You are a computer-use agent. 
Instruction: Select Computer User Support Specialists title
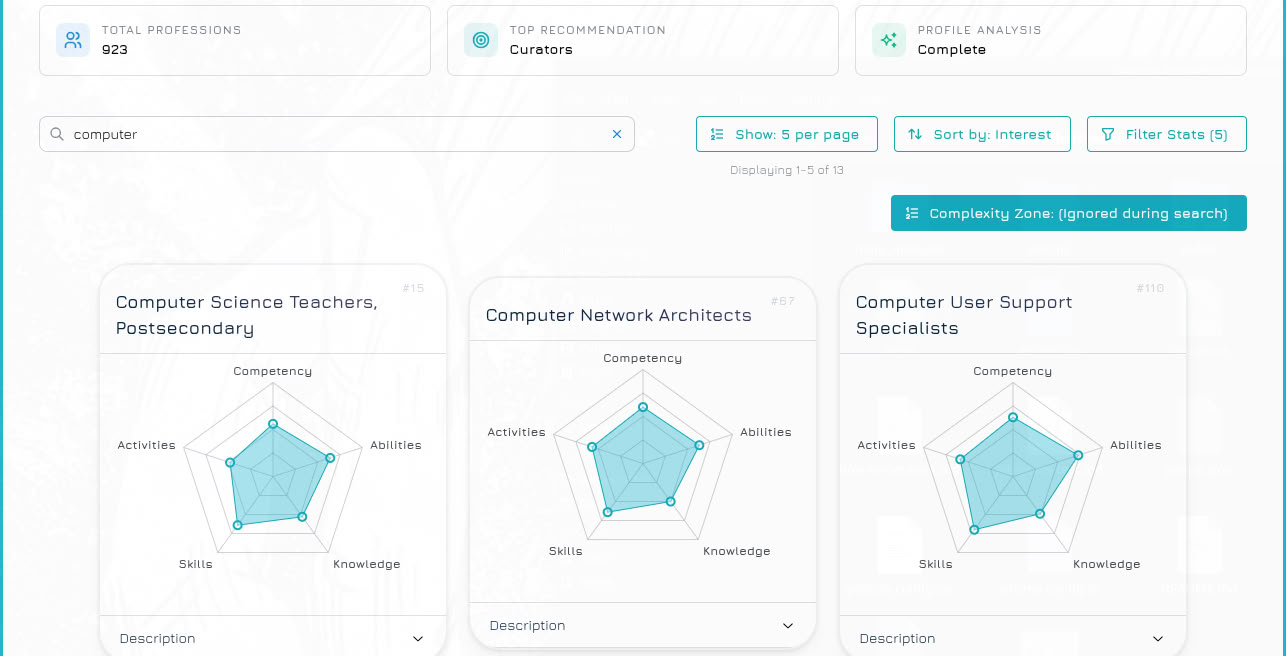(963, 315)
